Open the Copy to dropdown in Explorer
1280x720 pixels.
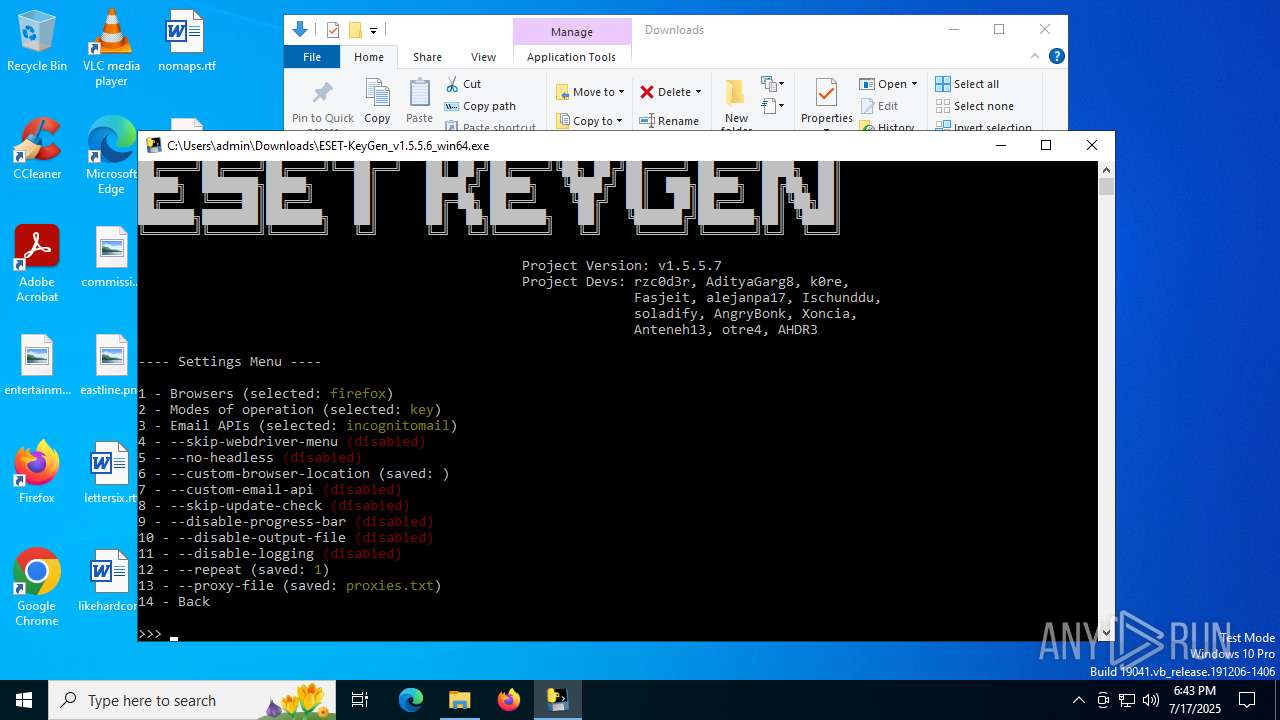(590, 121)
